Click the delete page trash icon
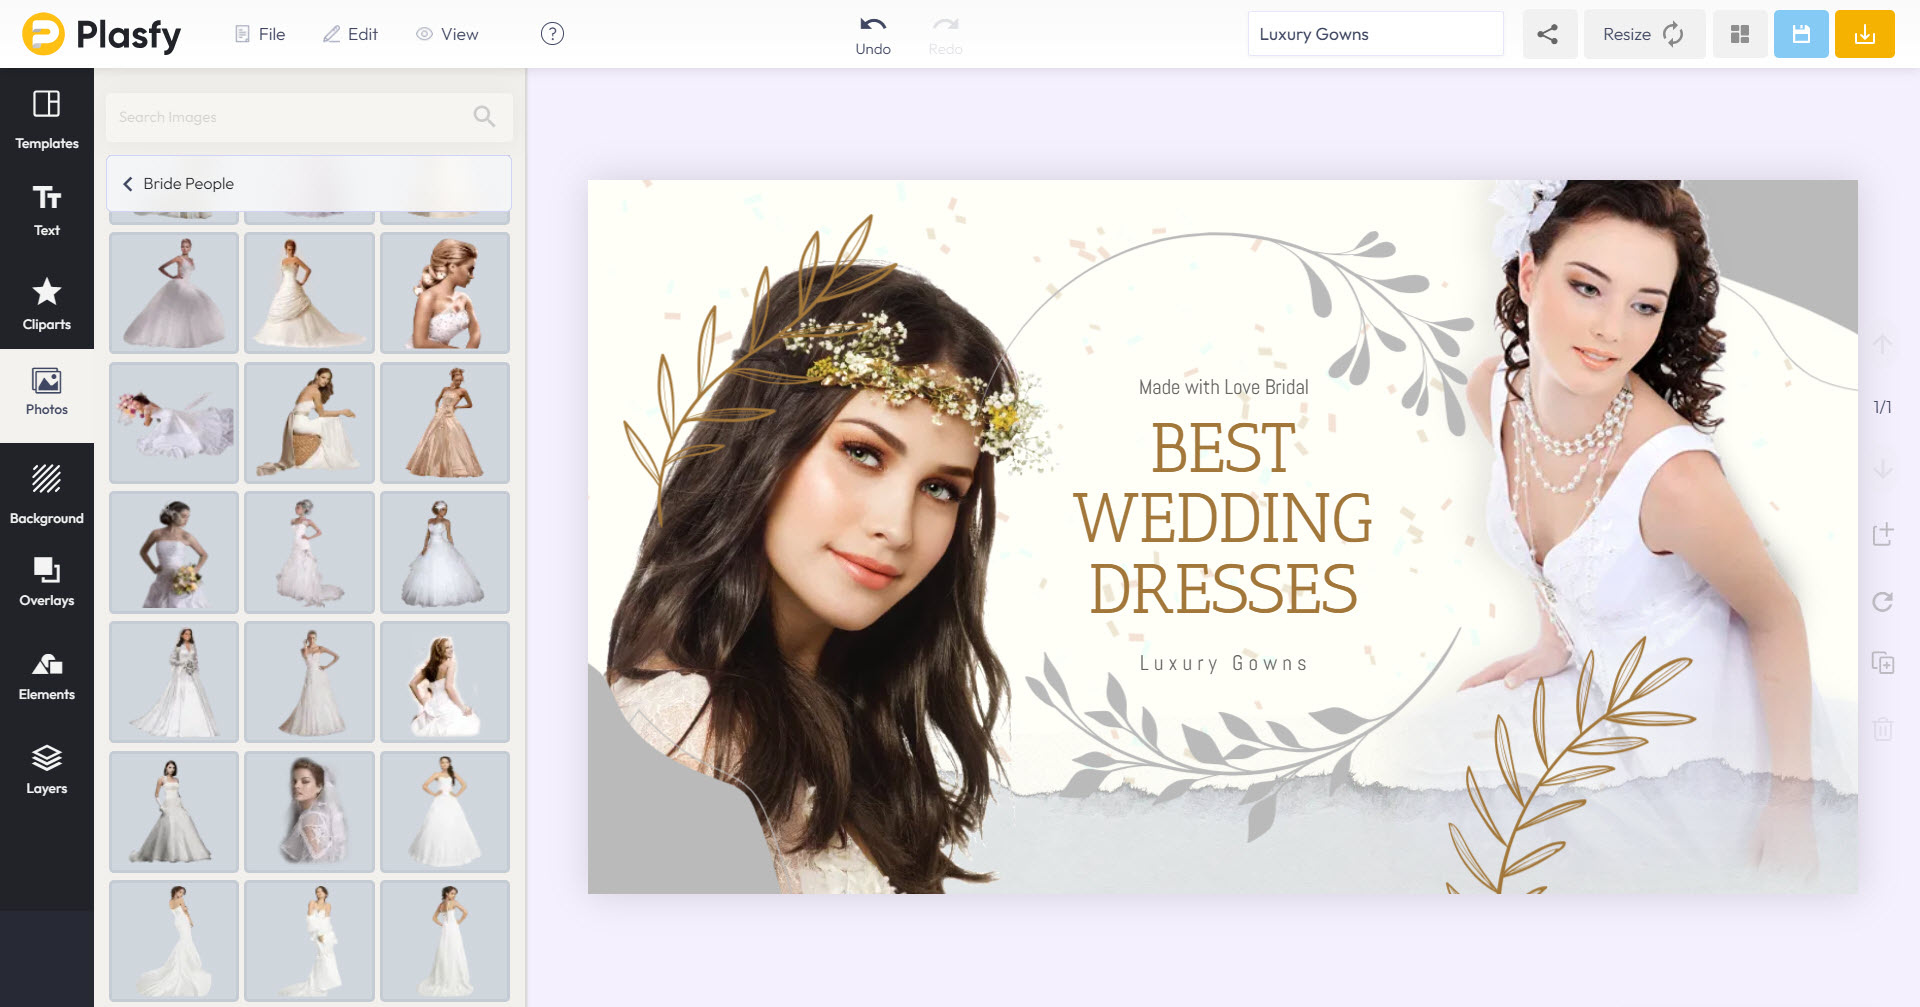The width and height of the screenshot is (1920, 1007). 1882,728
